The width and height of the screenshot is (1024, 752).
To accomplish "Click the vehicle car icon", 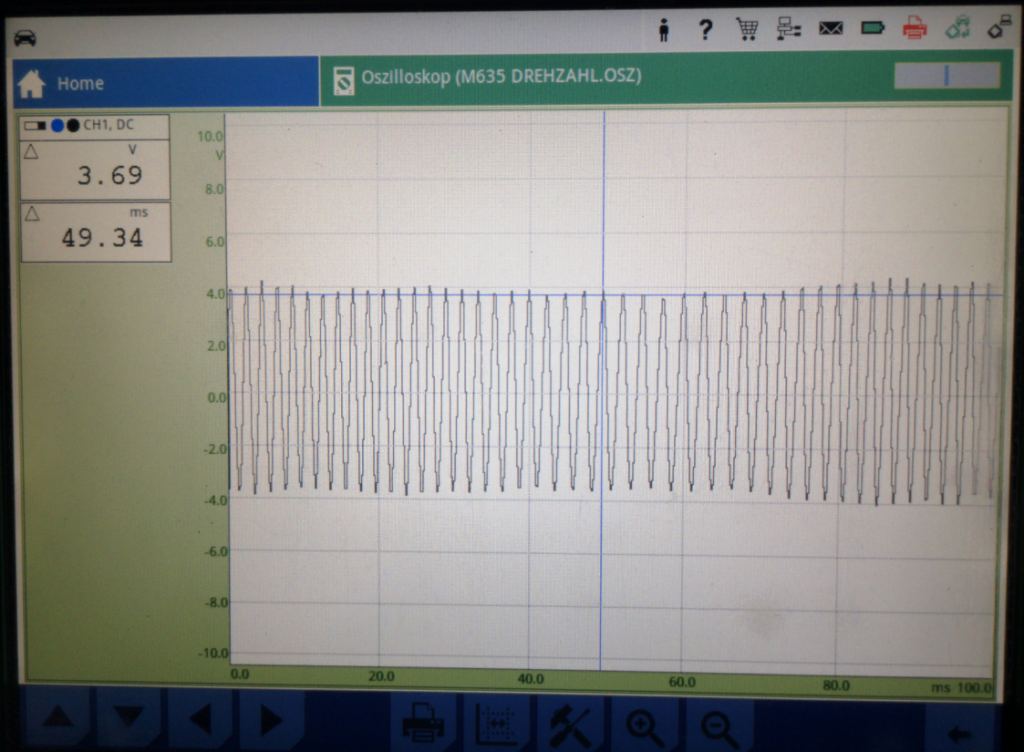I will [x=25, y=37].
